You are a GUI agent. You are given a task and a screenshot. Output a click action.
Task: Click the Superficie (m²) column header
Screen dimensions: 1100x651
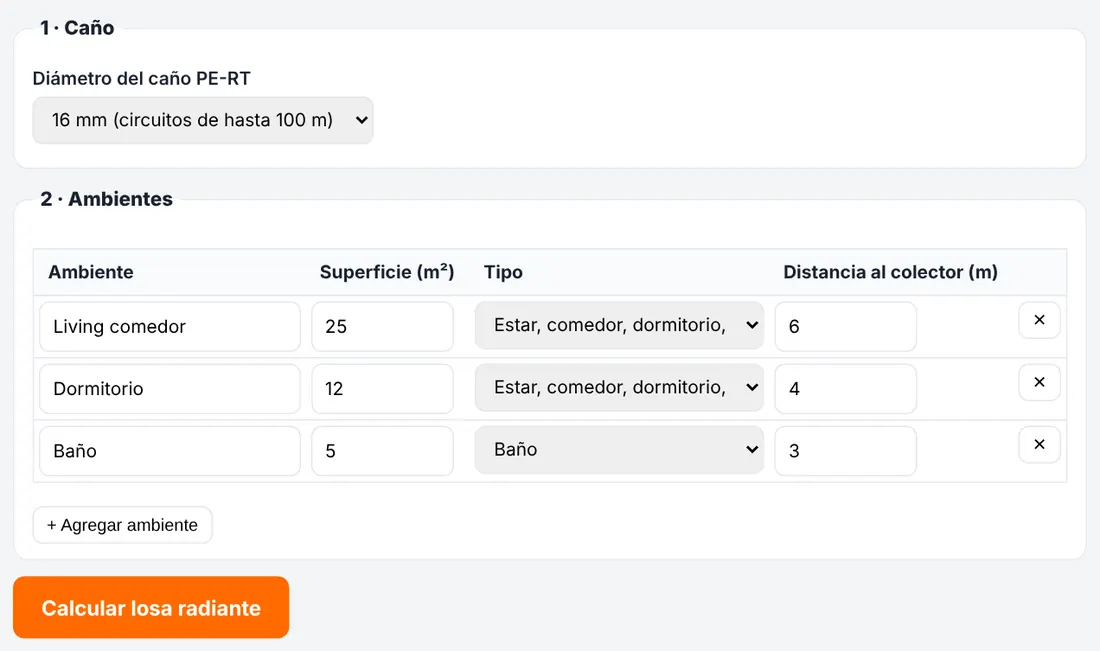pyautogui.click(x=387, y=272)
